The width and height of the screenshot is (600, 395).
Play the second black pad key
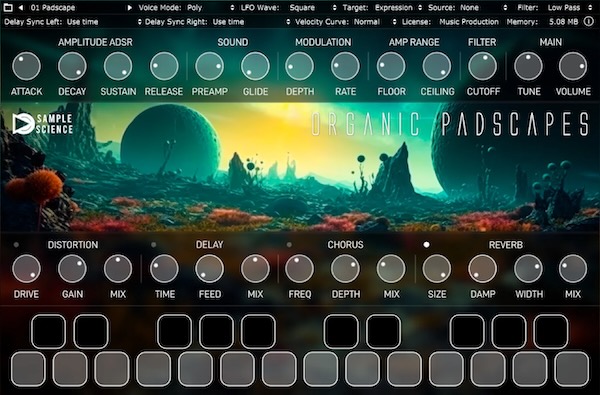pos(91,331)
